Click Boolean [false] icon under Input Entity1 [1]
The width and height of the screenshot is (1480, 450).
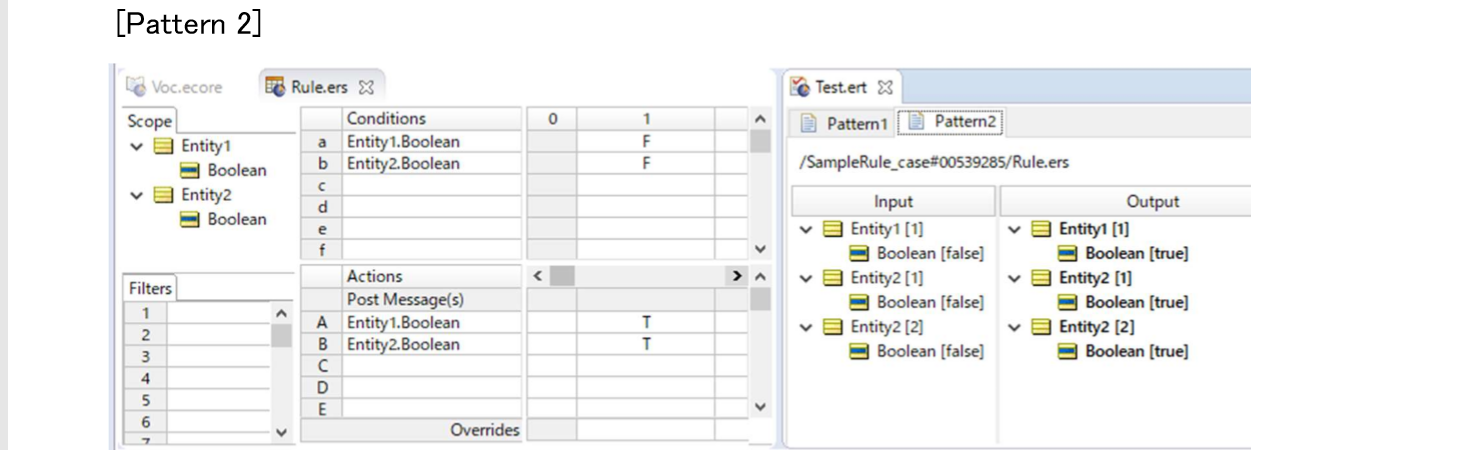click(859, 253)
